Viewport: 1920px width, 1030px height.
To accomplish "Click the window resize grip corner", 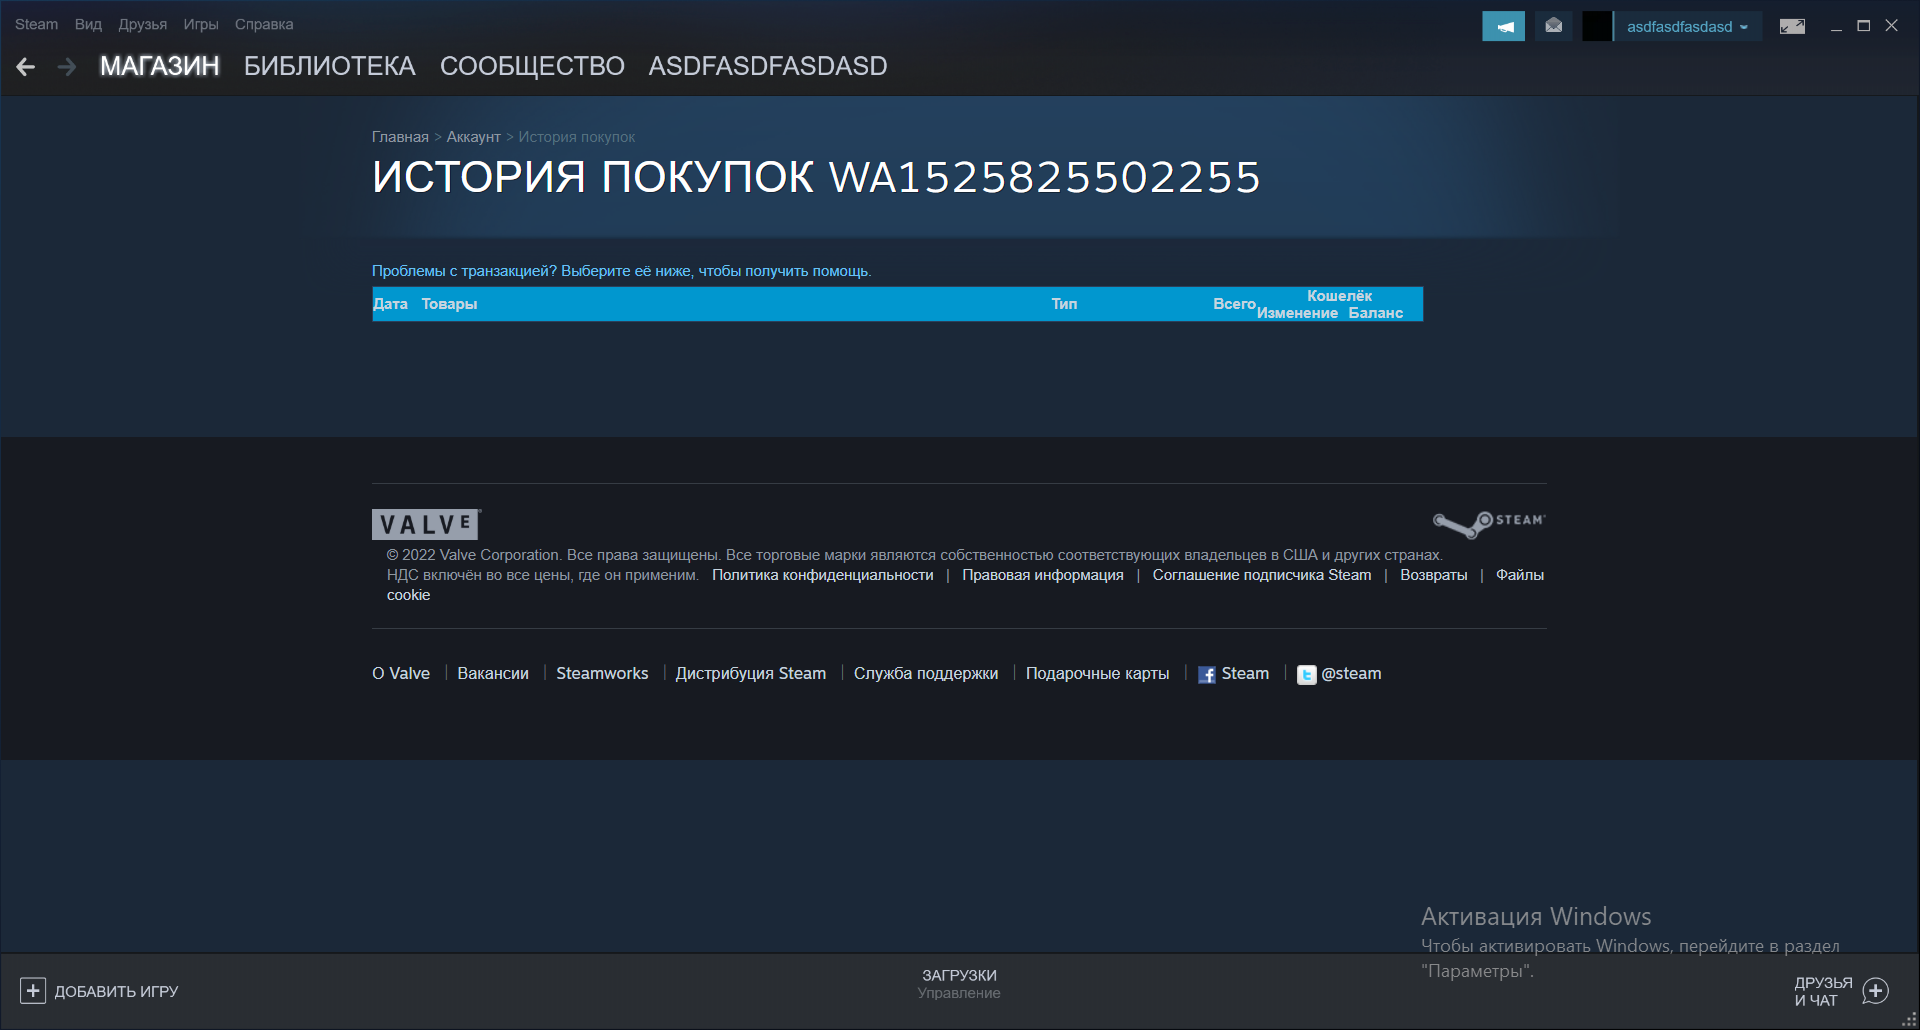I will pyautogui.click(x=1909, y=1019).
